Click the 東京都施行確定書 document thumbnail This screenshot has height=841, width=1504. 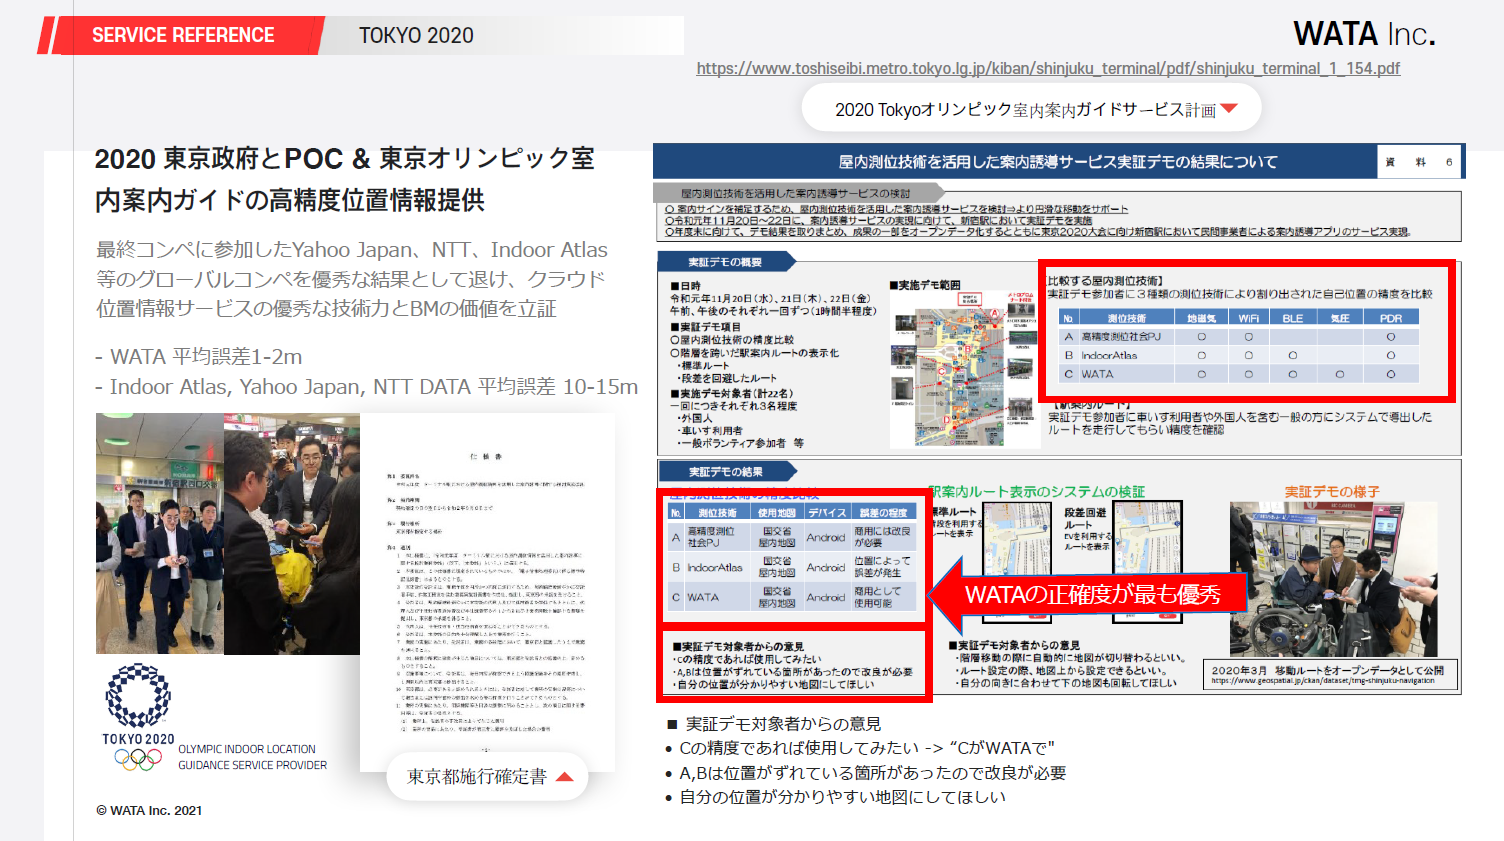(x=487, y=592)
